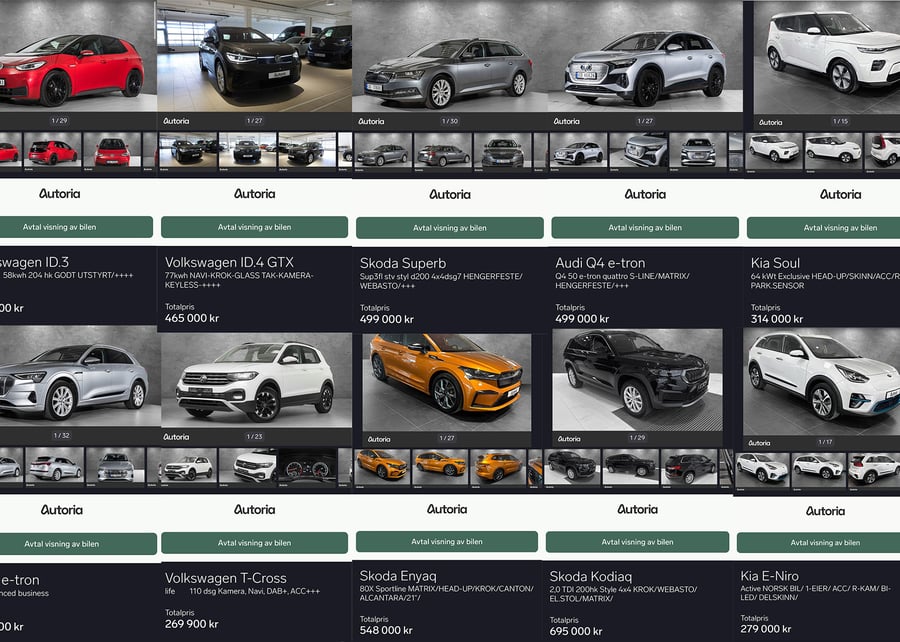Click 'Avtal visning av bilen' above Skoda Kodiaq title

[x=637, y=542]
